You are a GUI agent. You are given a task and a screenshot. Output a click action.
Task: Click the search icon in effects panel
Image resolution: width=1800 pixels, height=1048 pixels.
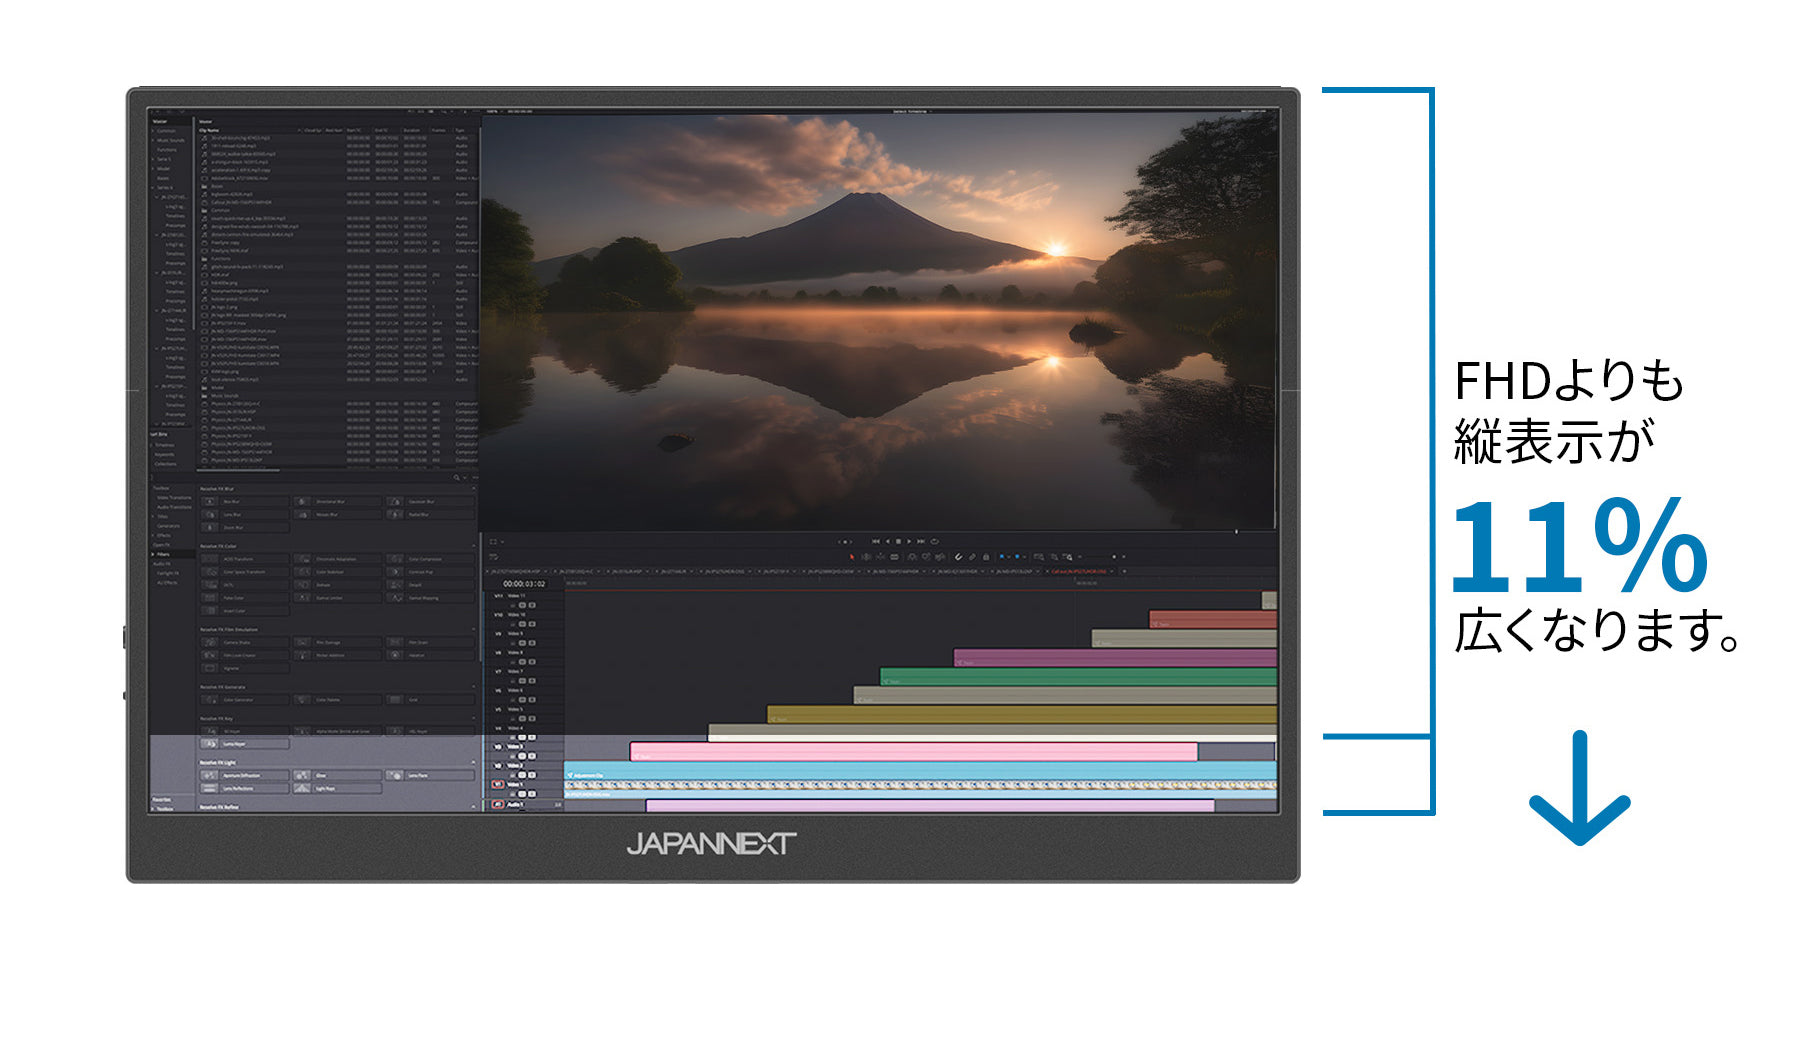pyautogui.click(x=457, y=478)
